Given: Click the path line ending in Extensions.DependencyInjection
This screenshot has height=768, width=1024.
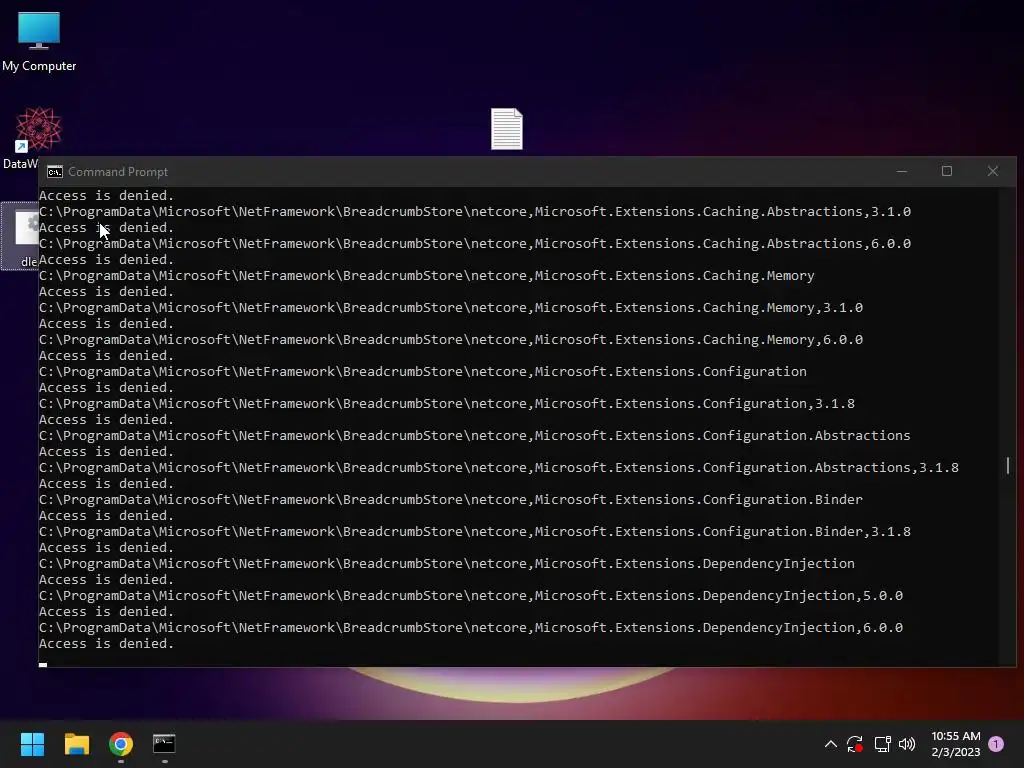Looking at the screenshot, I should pos(447,564).
